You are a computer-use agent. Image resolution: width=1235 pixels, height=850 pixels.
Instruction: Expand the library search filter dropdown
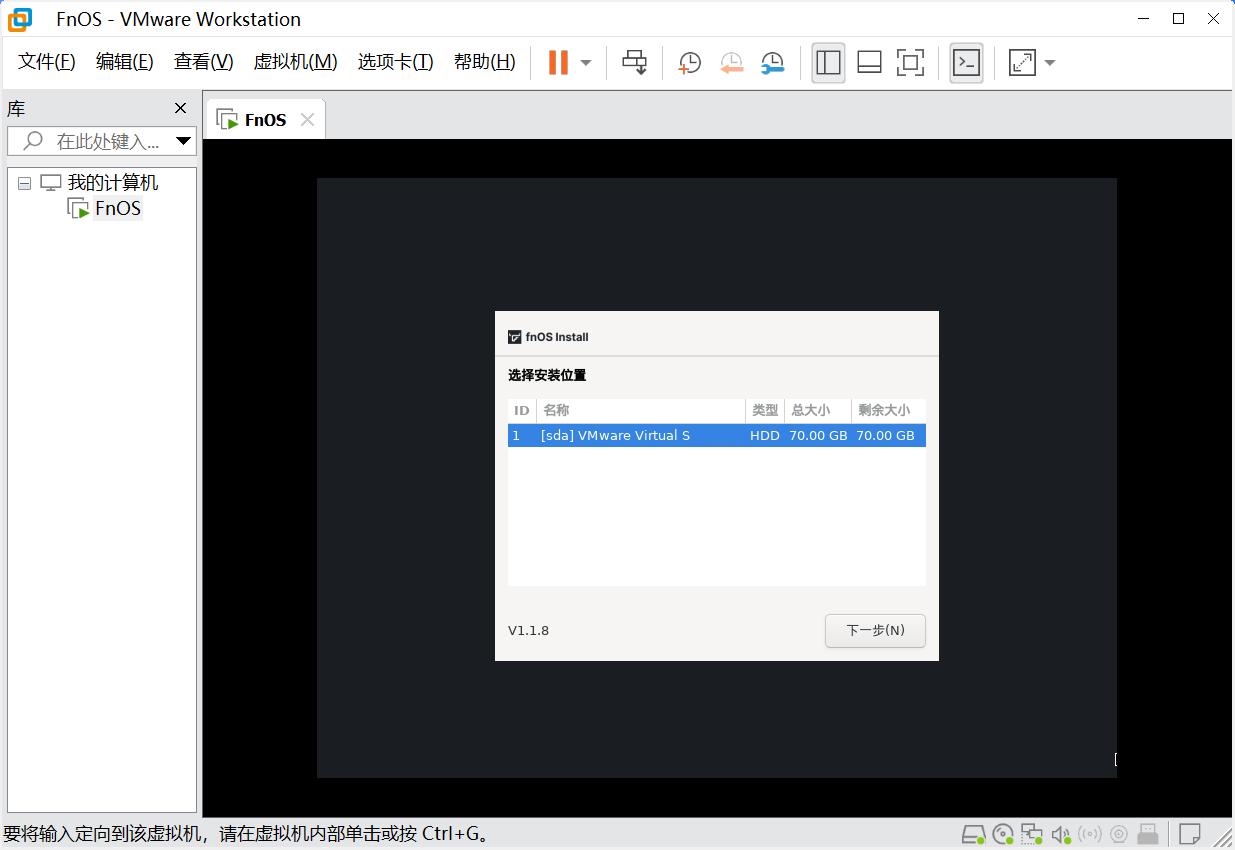coord(183,141)
